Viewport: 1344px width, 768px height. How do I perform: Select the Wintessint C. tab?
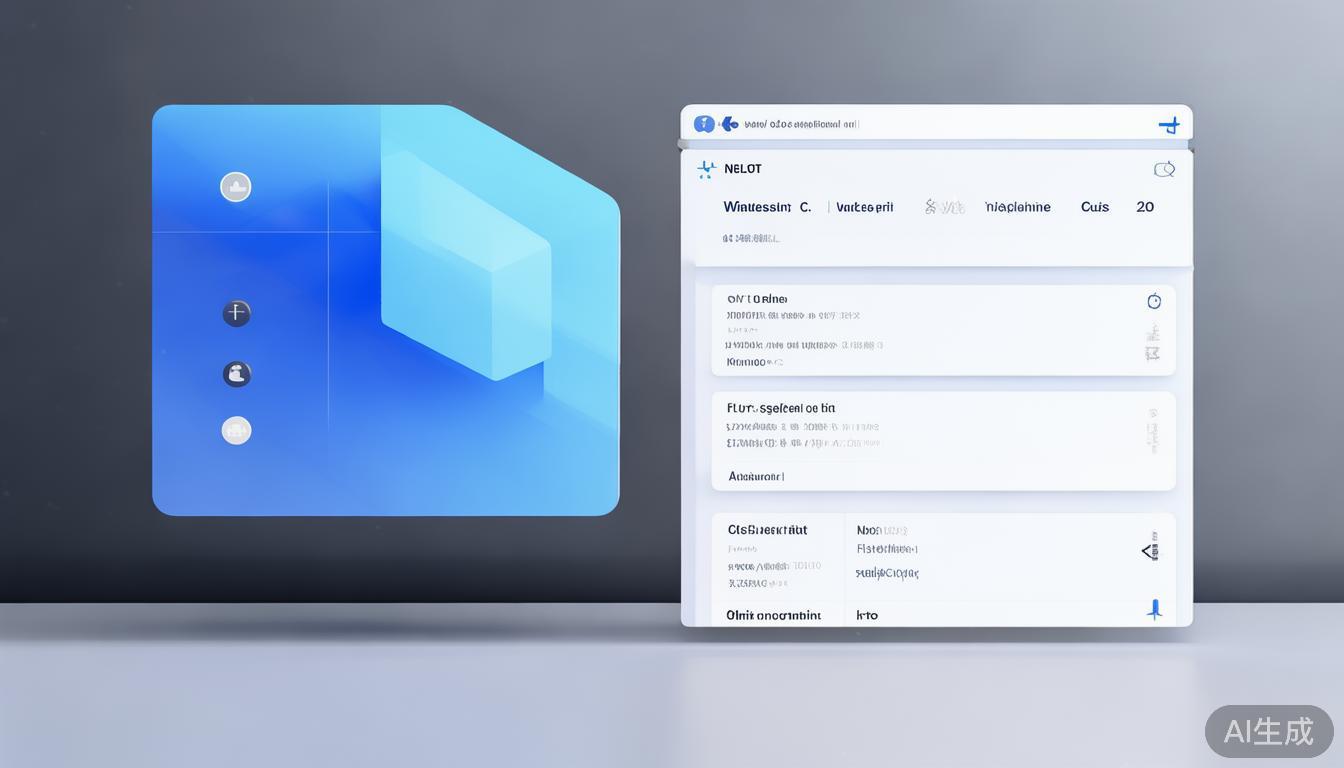766,207
